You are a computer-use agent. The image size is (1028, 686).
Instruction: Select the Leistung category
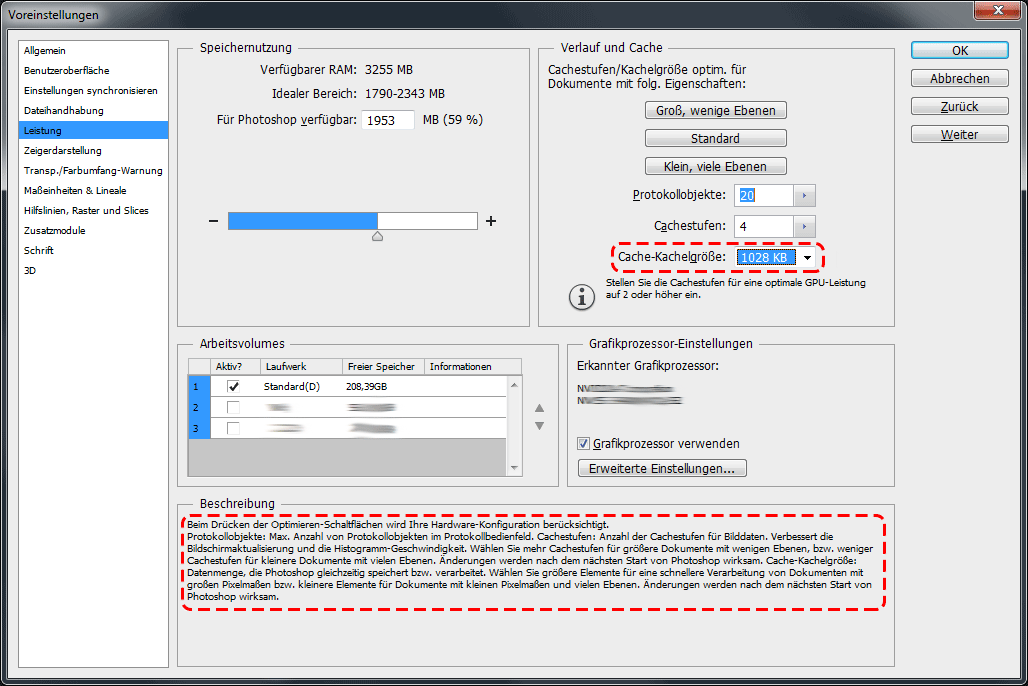94,131
